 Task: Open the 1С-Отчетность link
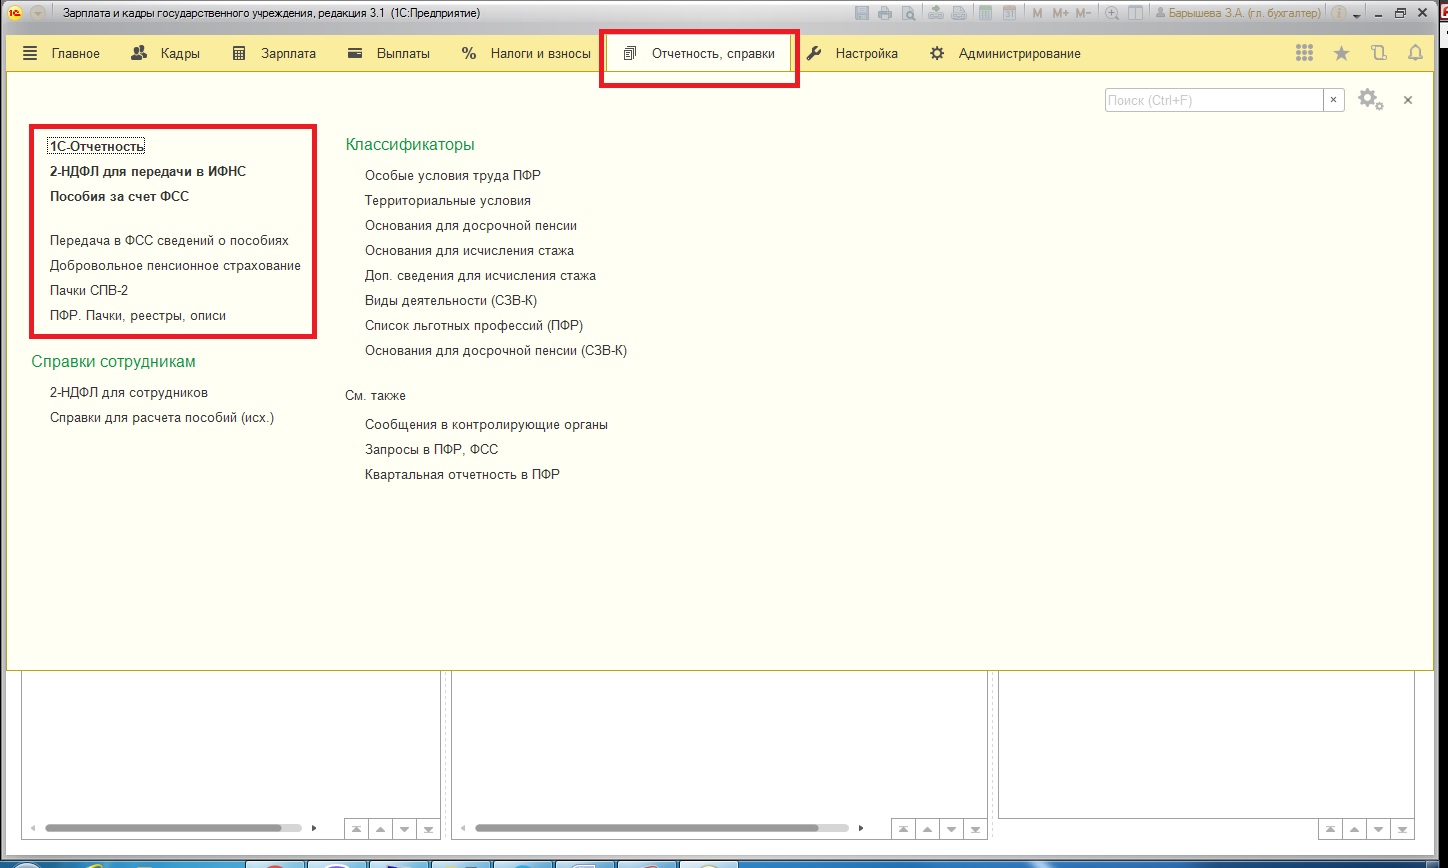[x=97, y=146]
